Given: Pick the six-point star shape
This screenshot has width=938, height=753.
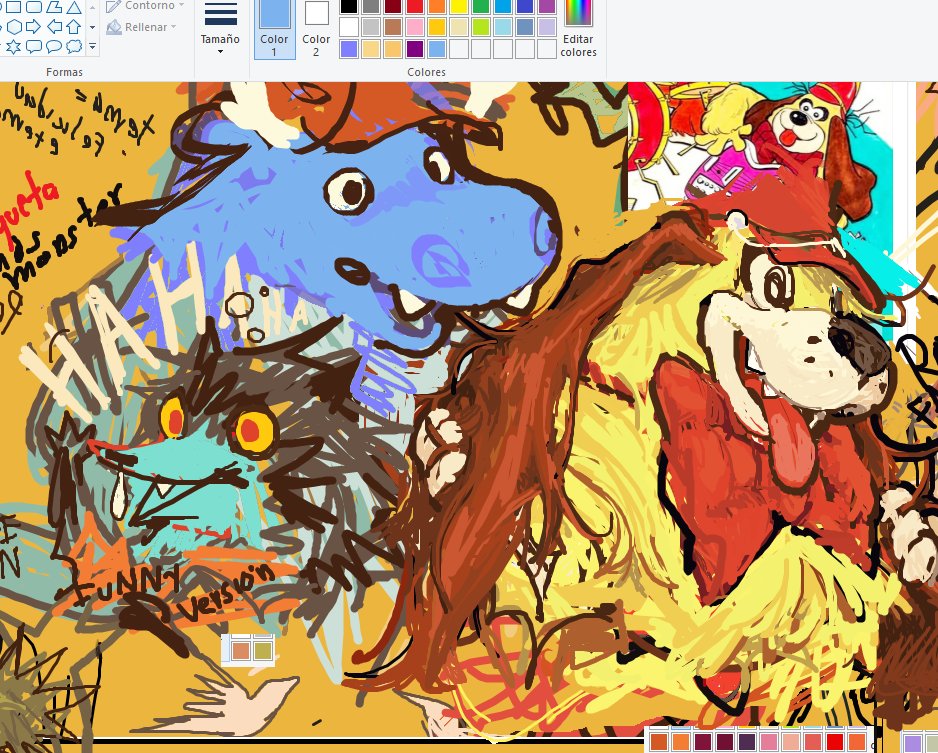Looking at the screenshot, I should (x=13, y=46).
